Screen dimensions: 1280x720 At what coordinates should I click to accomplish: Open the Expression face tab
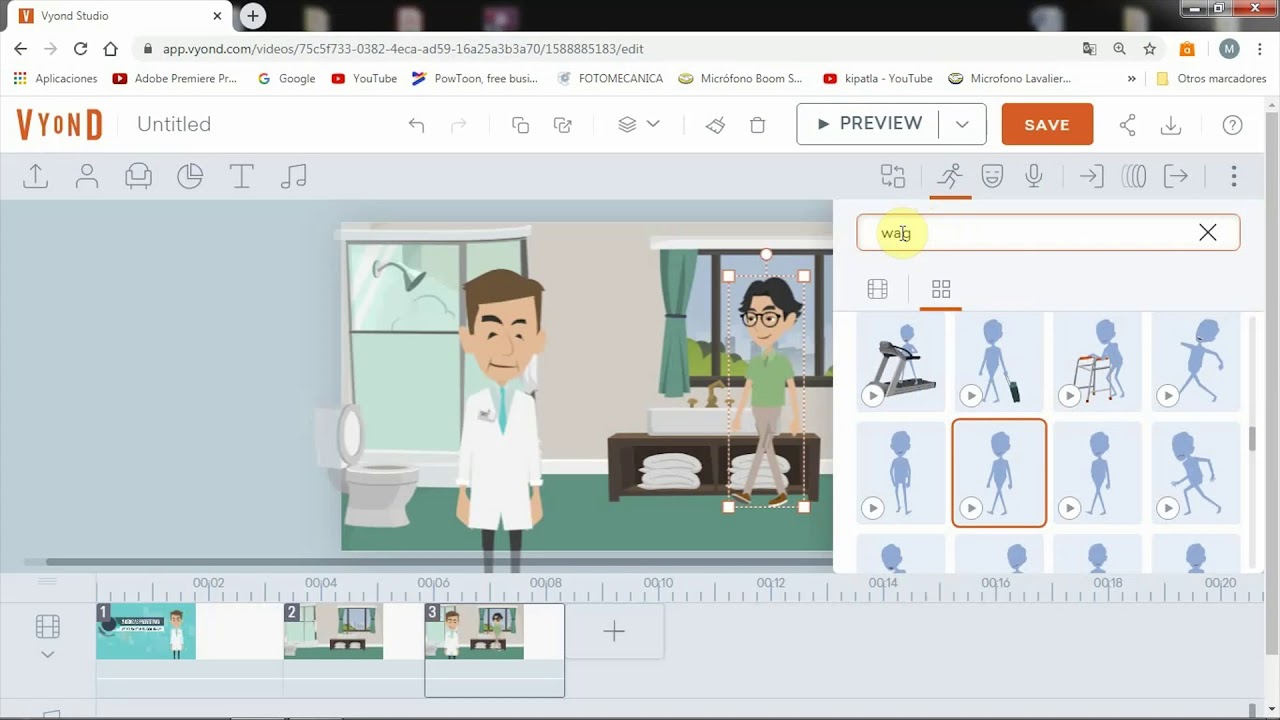[992, 176]
